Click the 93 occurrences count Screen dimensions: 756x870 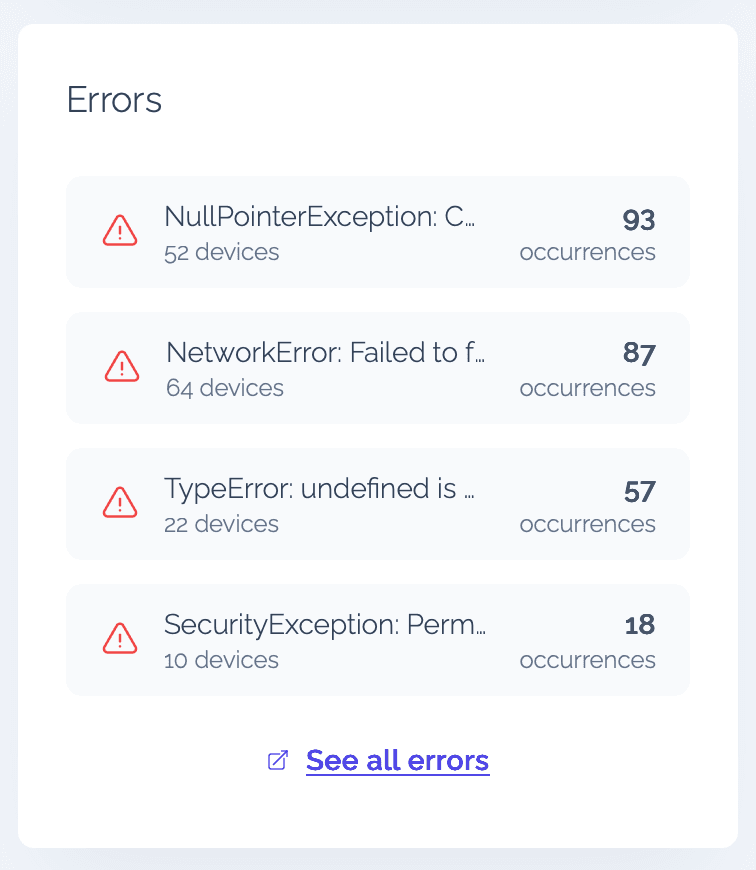[x=638, y=219]
